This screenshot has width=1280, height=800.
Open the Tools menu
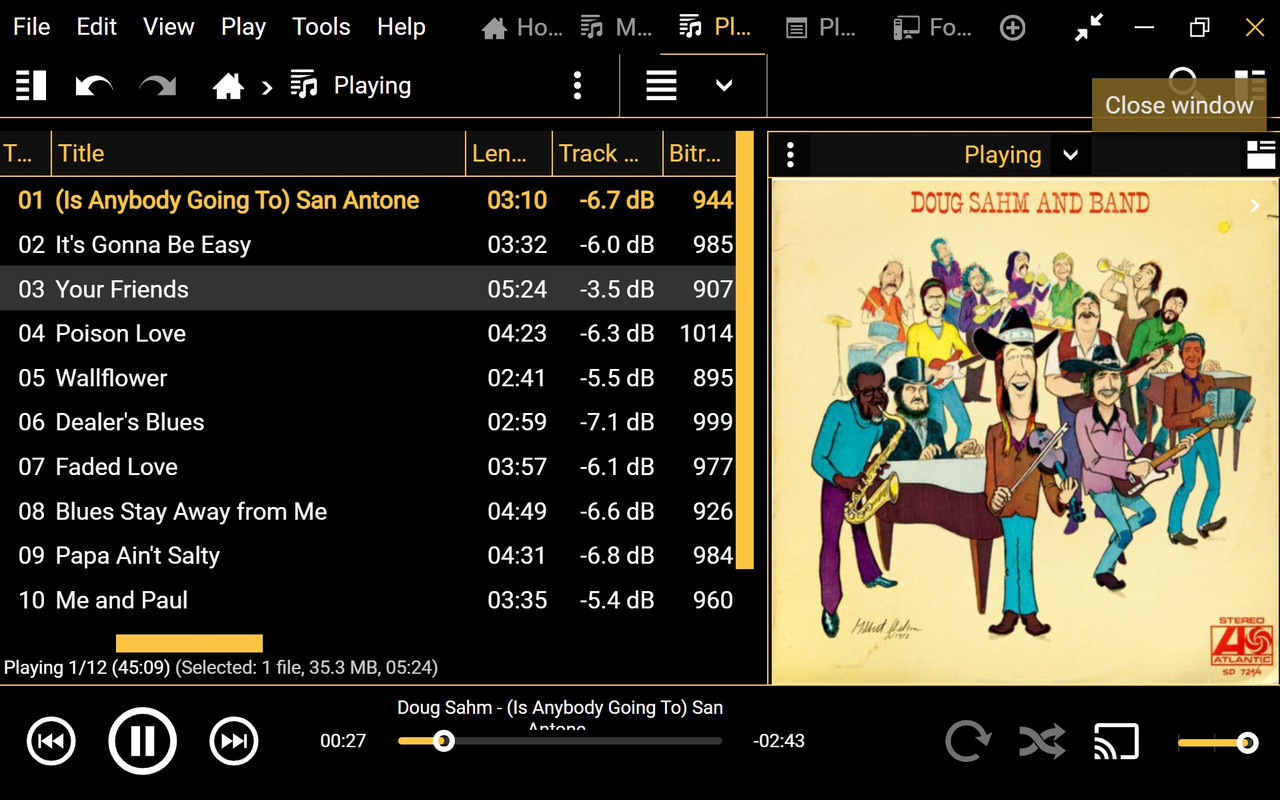(x=321, y=27)
